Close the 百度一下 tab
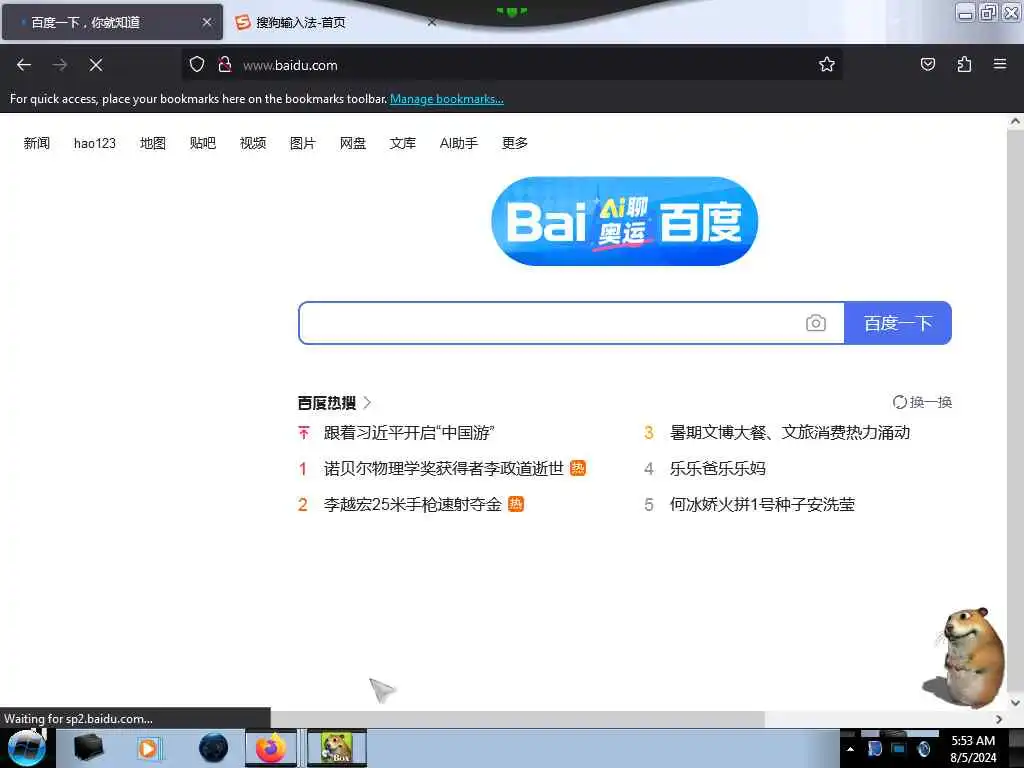The width and height of the screenshot is (1024, 768). point(207,22)
